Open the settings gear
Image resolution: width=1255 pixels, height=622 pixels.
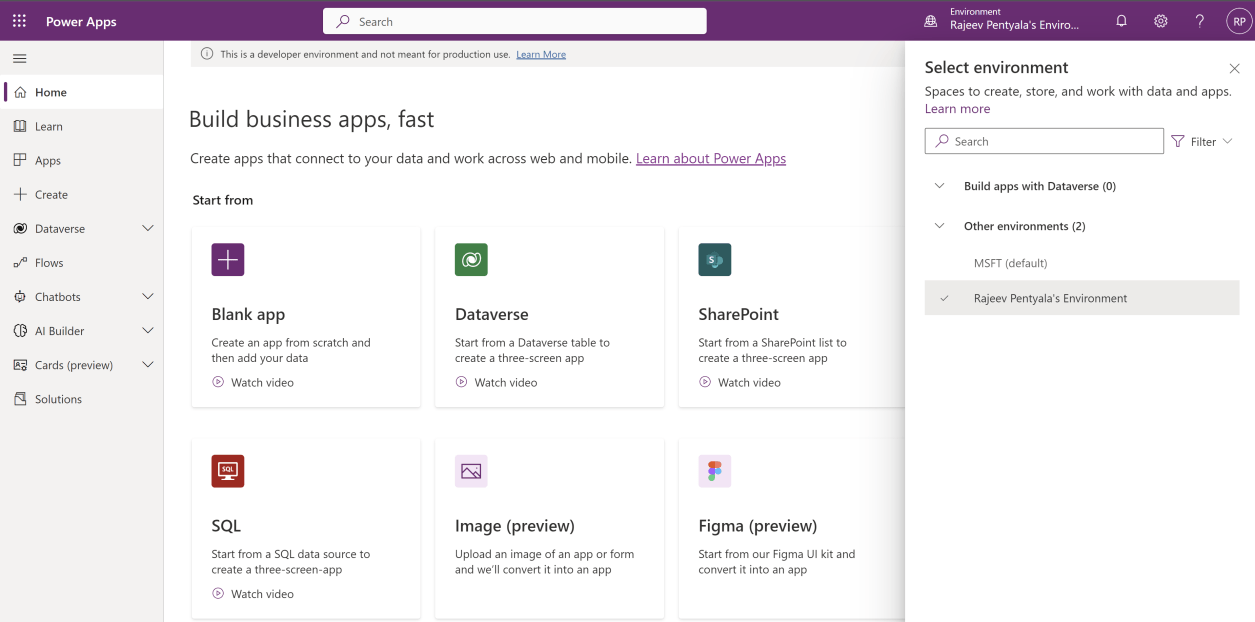coord(1160,20)
